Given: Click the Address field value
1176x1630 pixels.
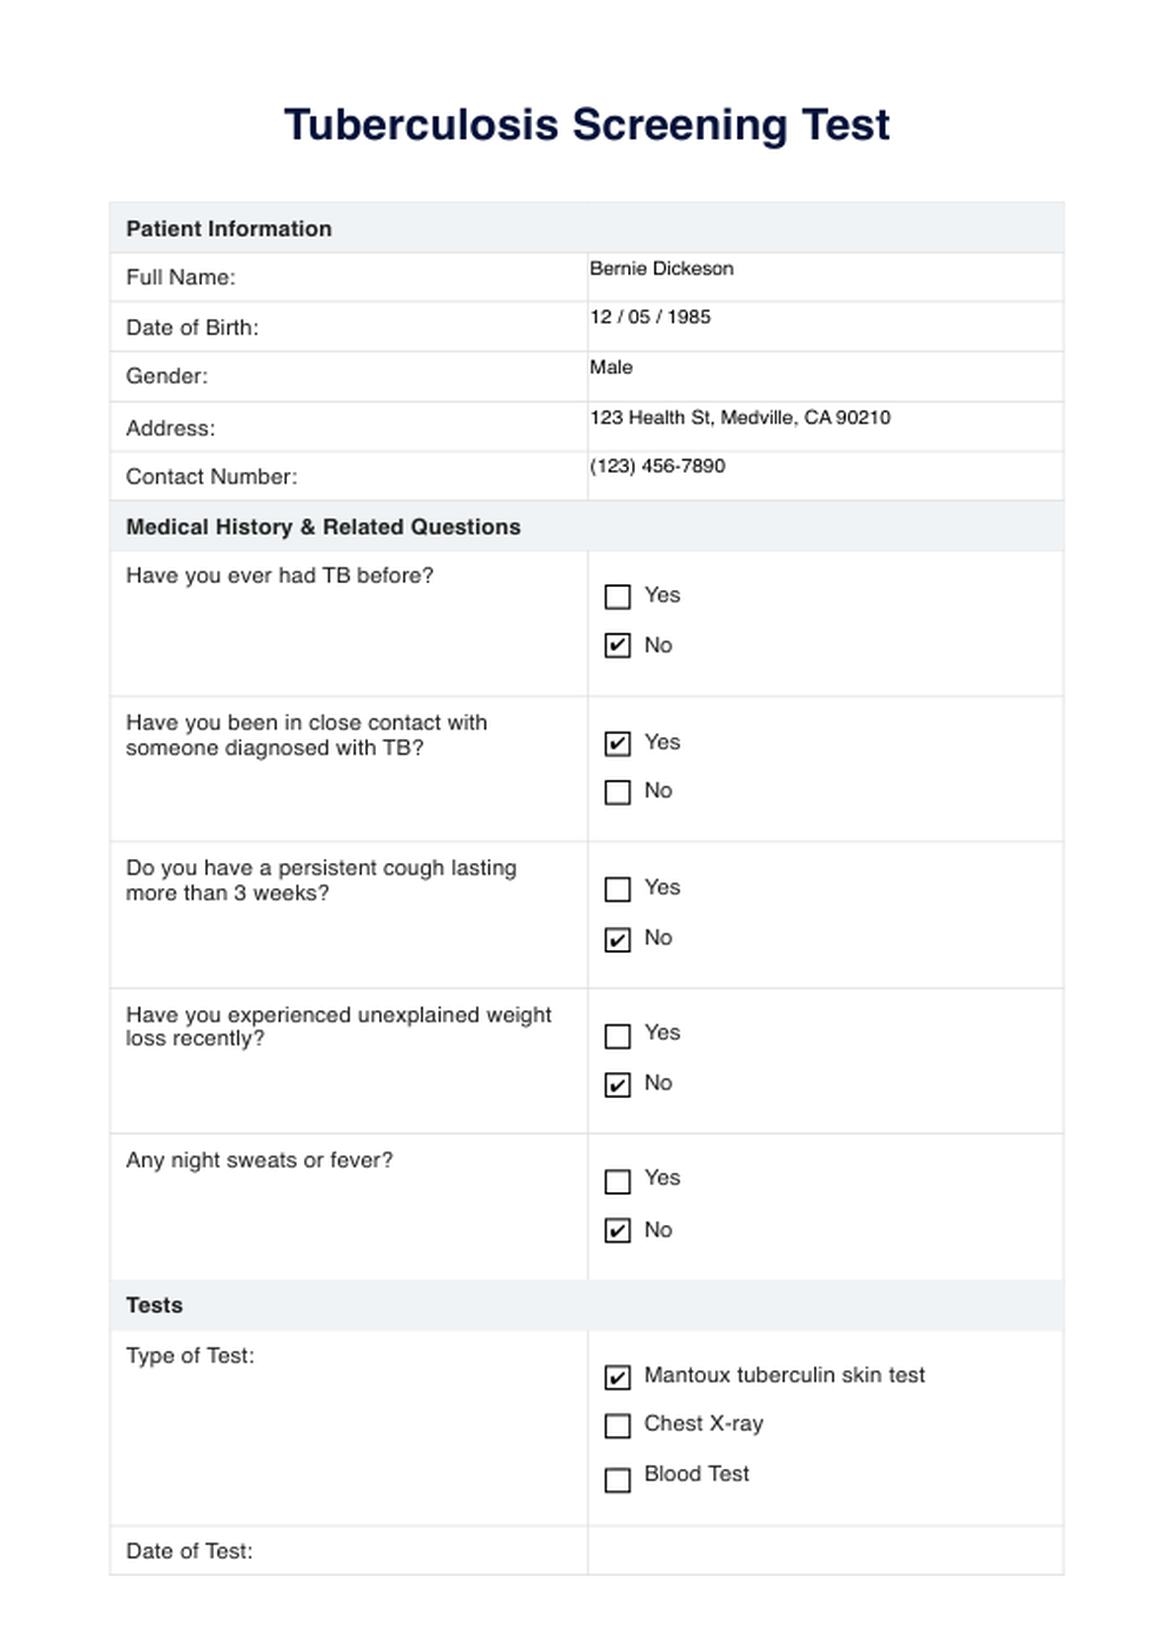Looking at the screenshot, I should click(824, 427).
